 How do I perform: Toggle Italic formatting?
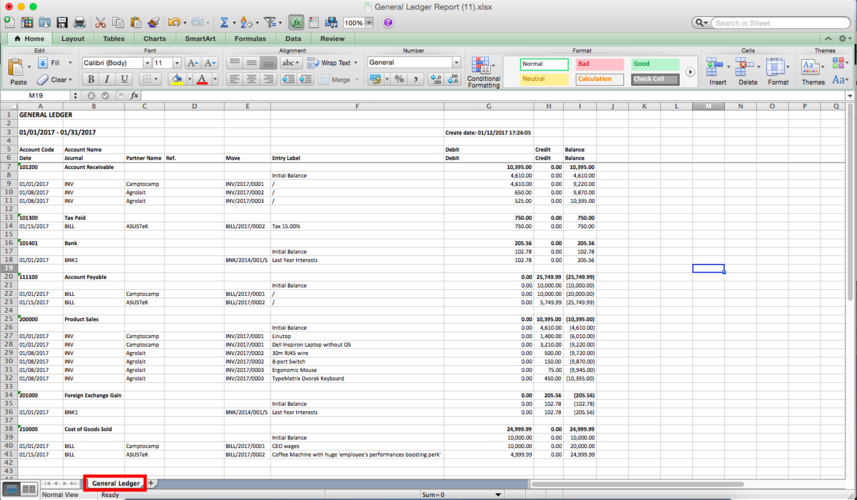[107, 79]
